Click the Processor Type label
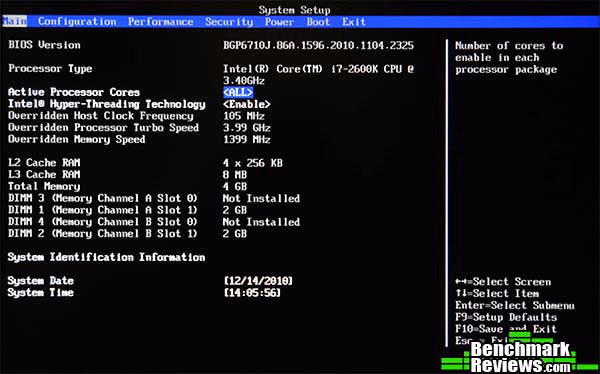 pyautogui.click(x=50, y=69)
